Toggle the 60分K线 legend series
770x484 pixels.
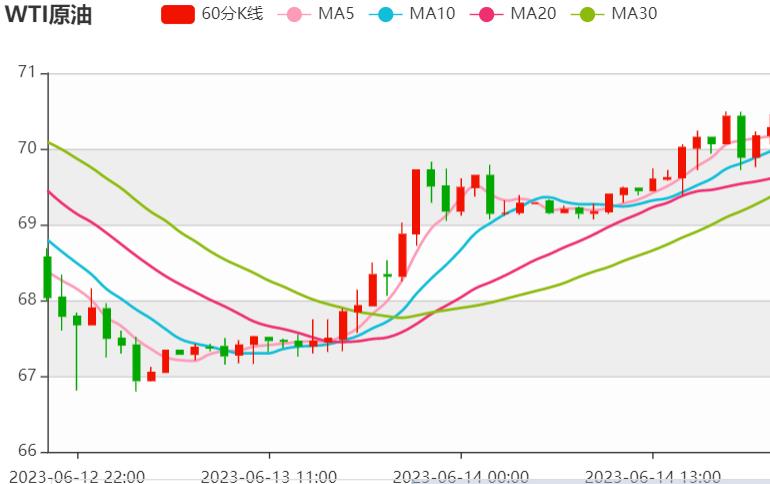212,14
